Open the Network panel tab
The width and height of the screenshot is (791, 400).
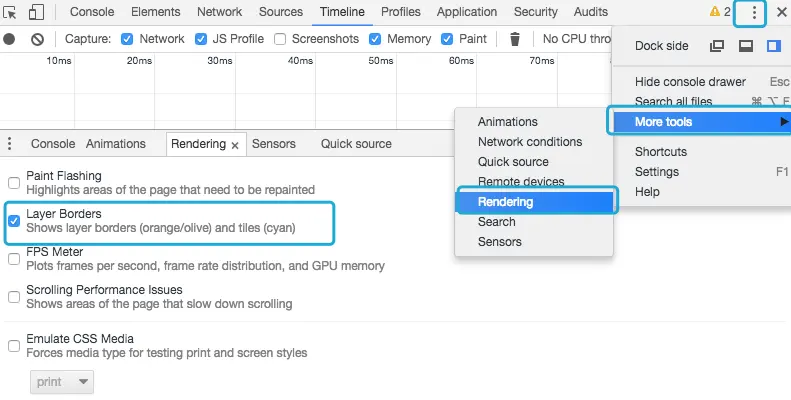[219, 12]
